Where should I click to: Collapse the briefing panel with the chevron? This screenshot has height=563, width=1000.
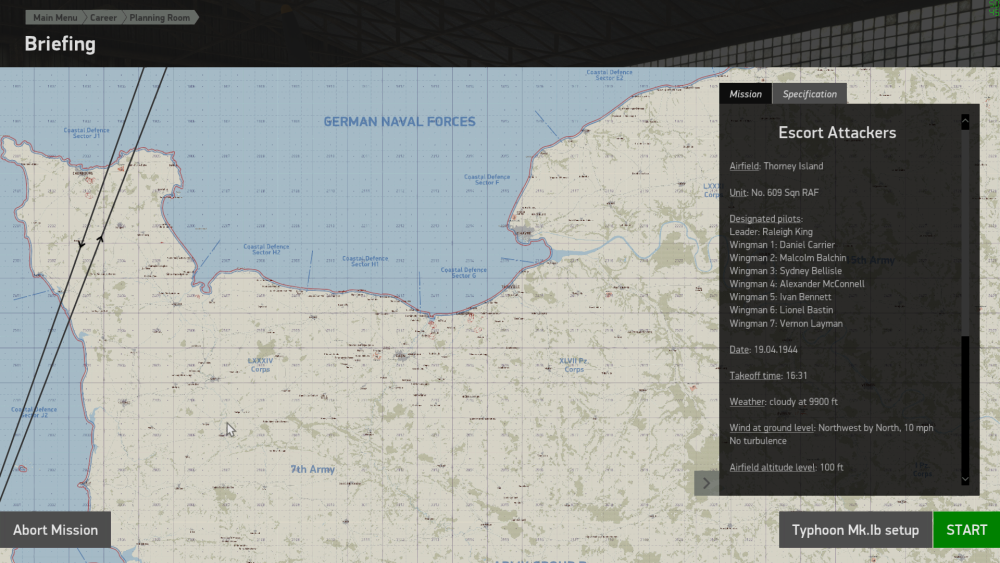pos(706,483)
